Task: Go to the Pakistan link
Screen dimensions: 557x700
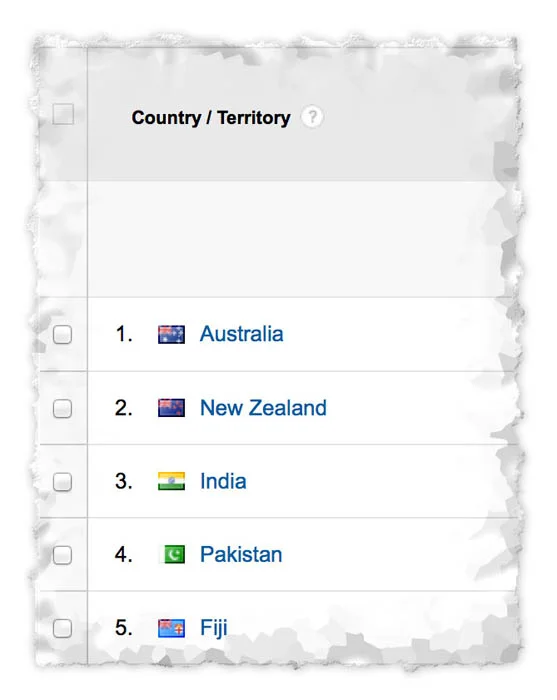Action: 241,554
